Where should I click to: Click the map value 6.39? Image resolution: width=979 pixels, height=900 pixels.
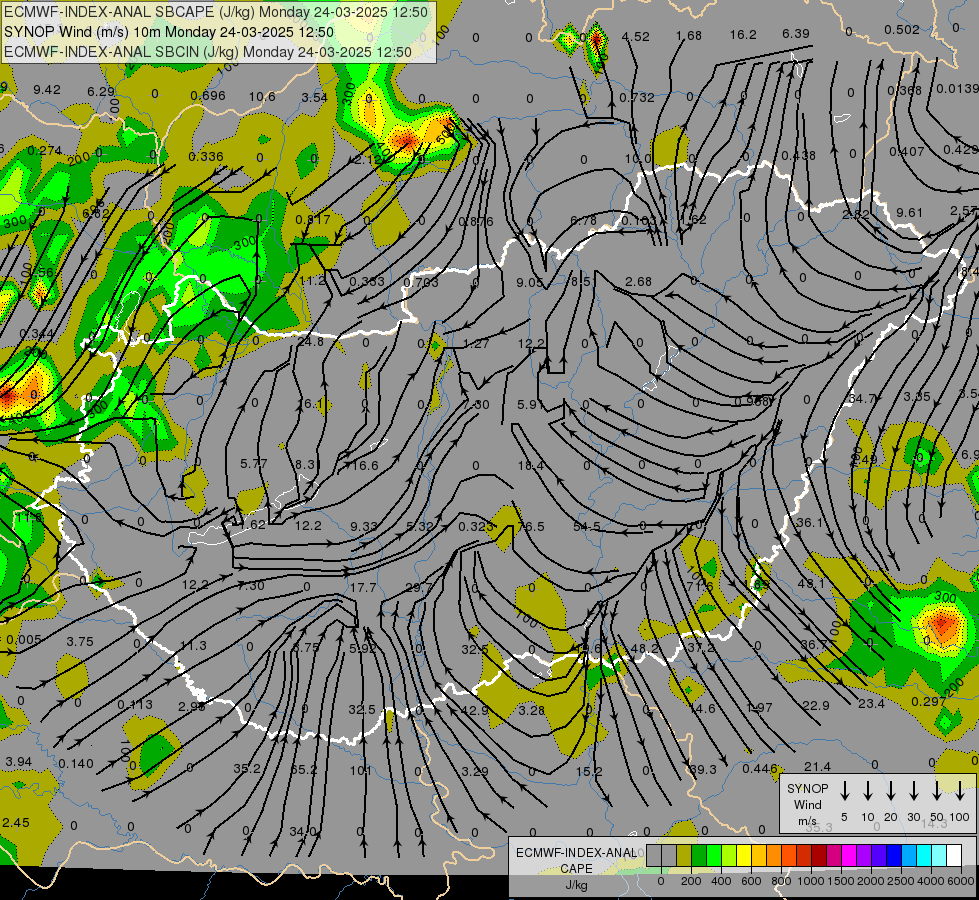[x=795, y=34]
